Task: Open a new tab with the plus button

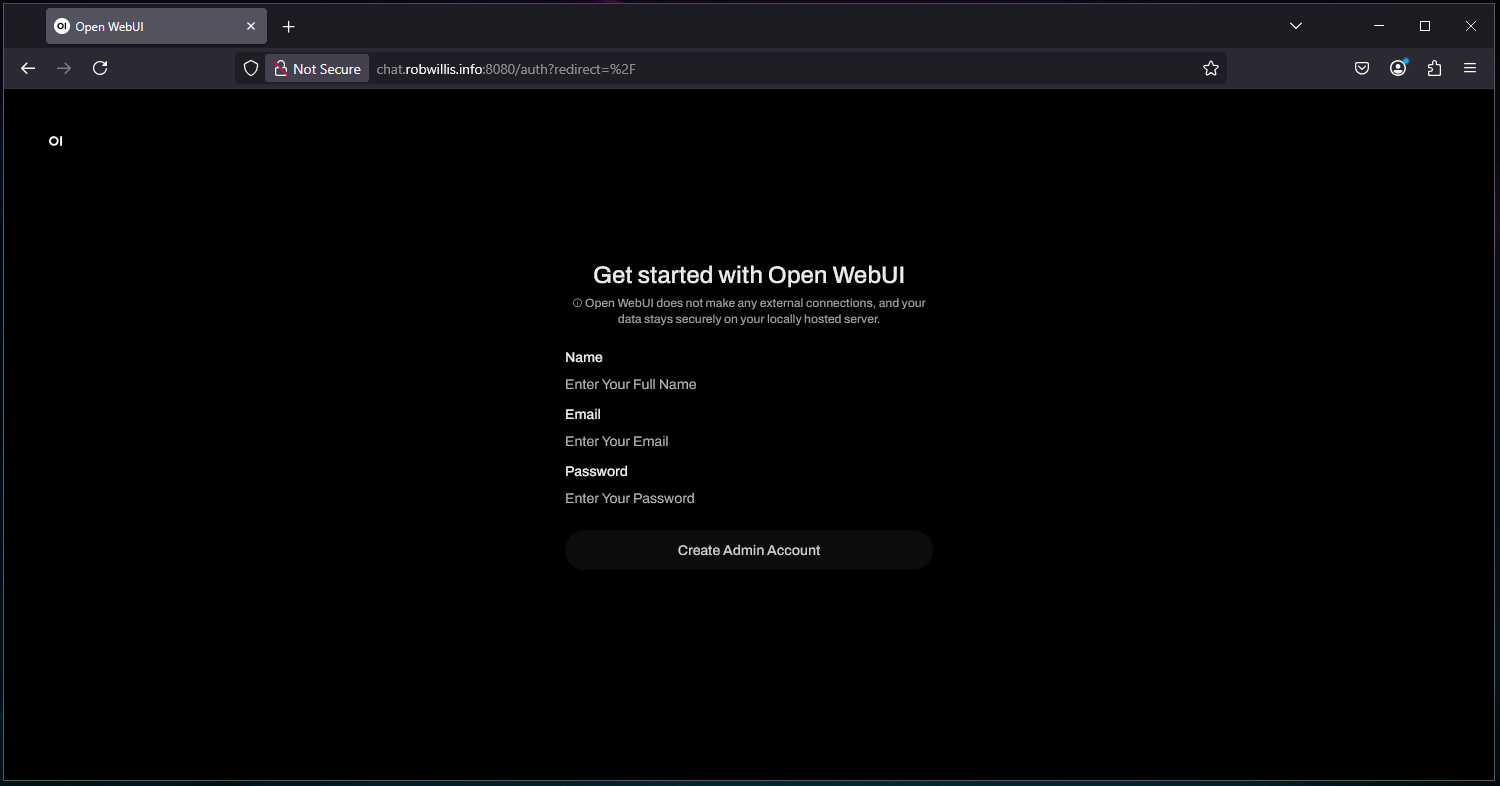Action: [x=289, y=27]
